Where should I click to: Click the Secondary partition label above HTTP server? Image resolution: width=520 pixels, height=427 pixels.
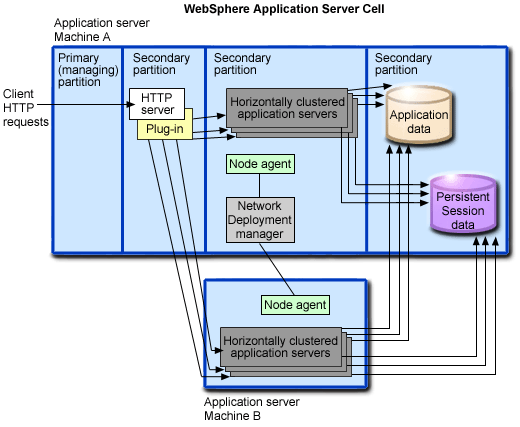[x=161, y=64]
